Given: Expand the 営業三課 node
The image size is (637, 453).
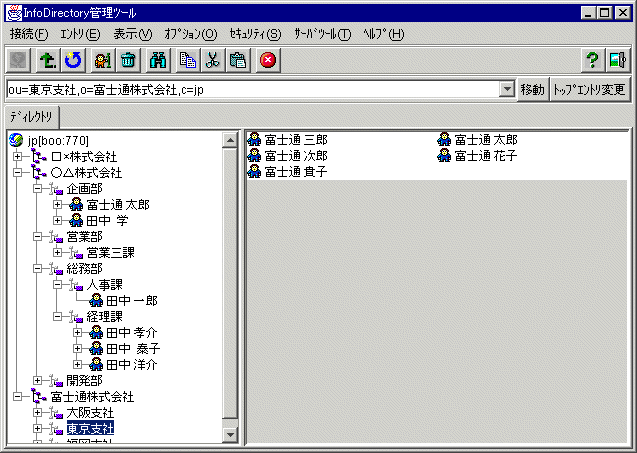Looking at the screenshot, I should (57, 252).
